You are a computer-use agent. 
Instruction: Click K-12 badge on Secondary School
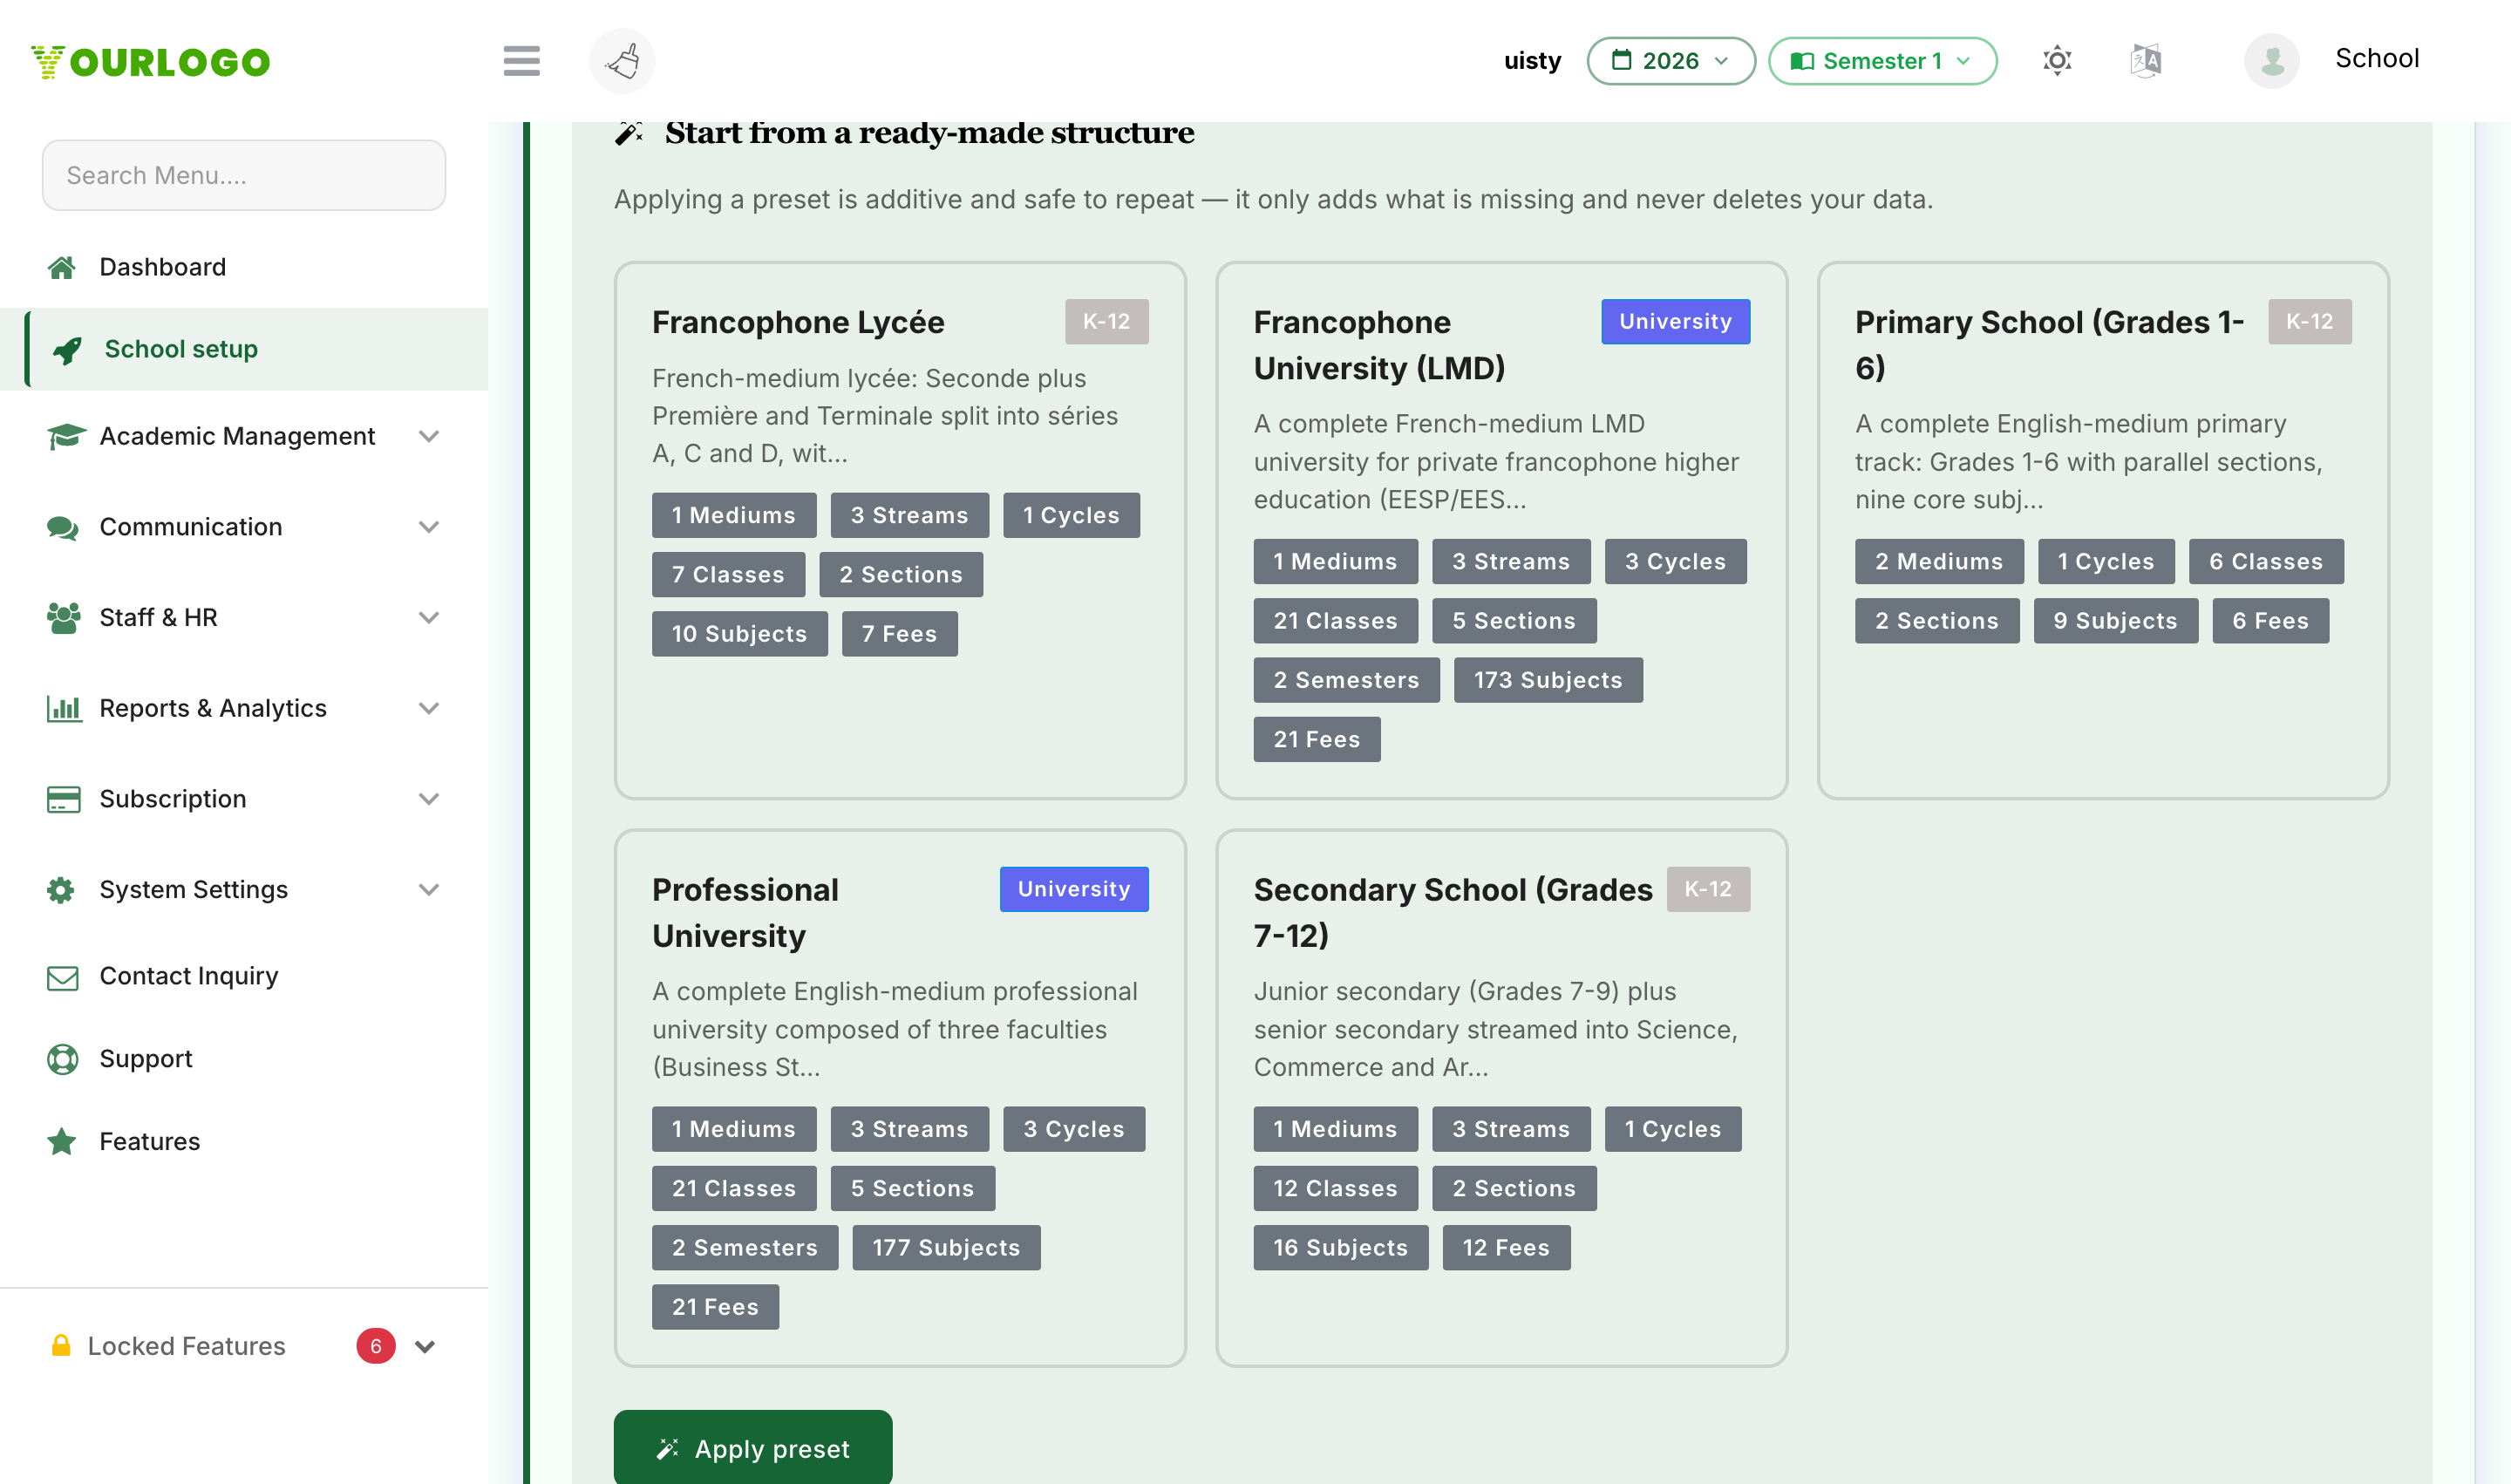pos(1708,889)
